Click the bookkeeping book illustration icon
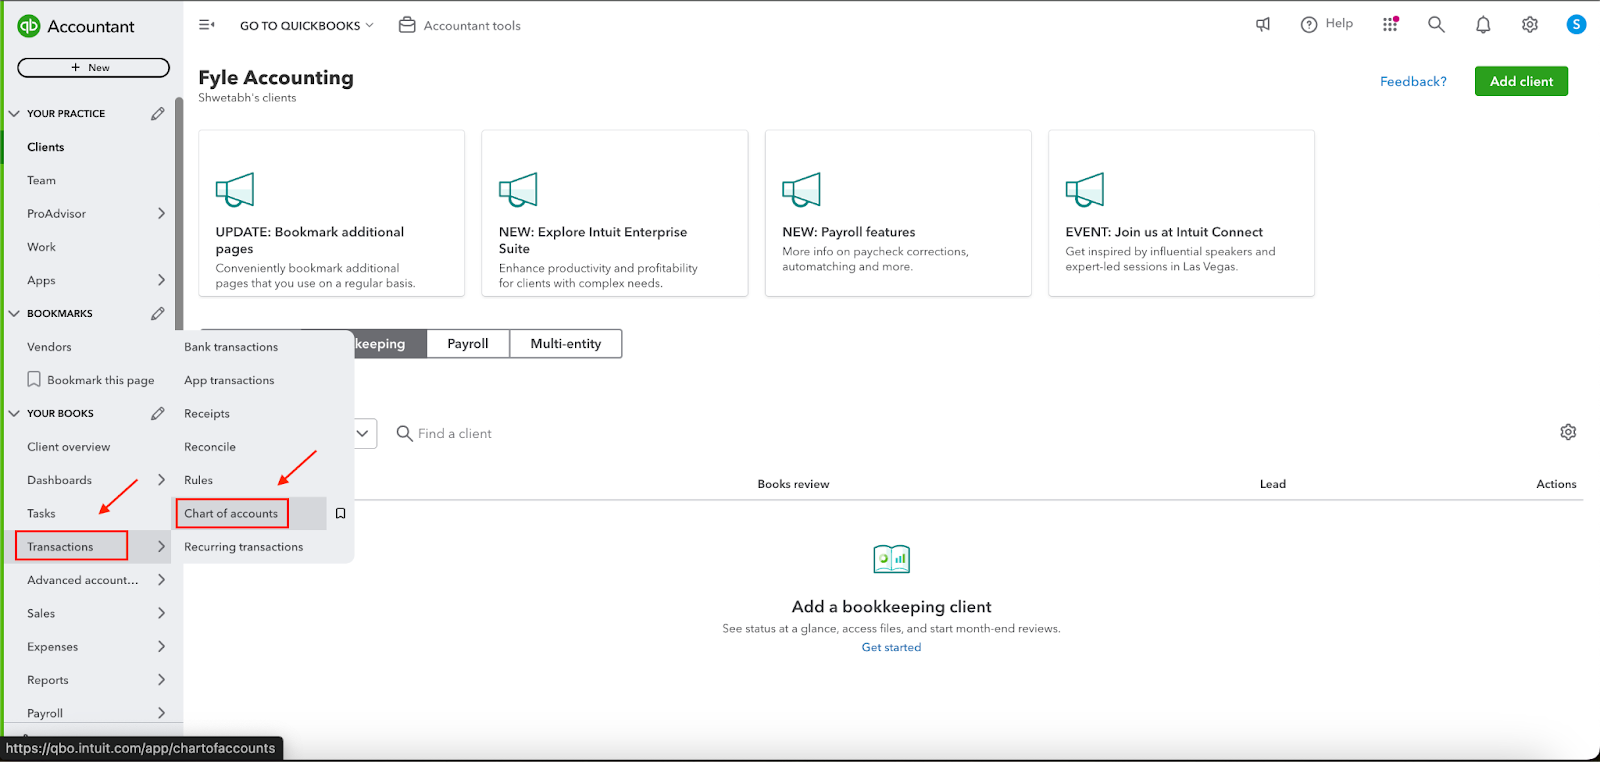The width and height of the screenshot is (1600, 762). point(891,559)
